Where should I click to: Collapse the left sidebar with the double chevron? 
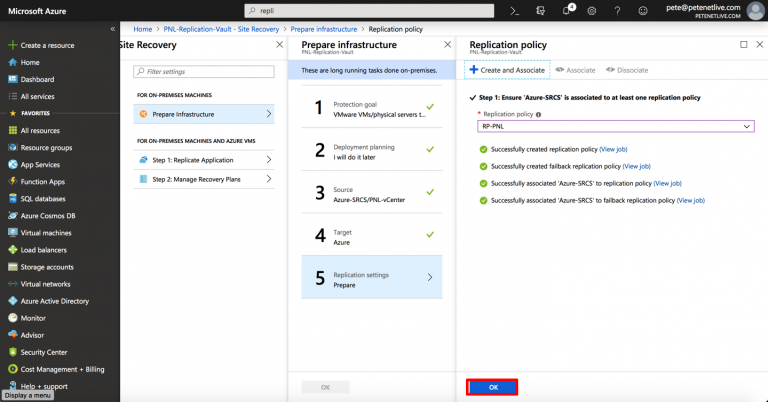(x=113, y=29)
